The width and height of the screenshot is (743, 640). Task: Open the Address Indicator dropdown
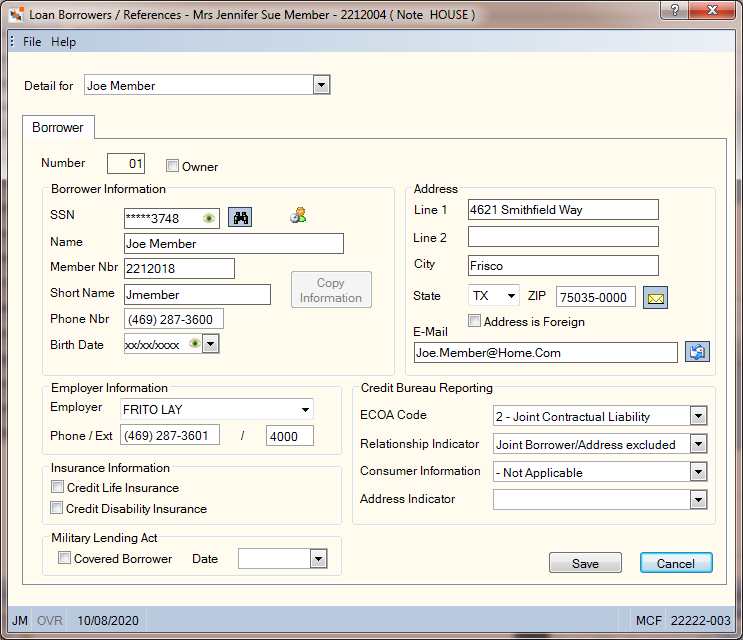point(698,499)
